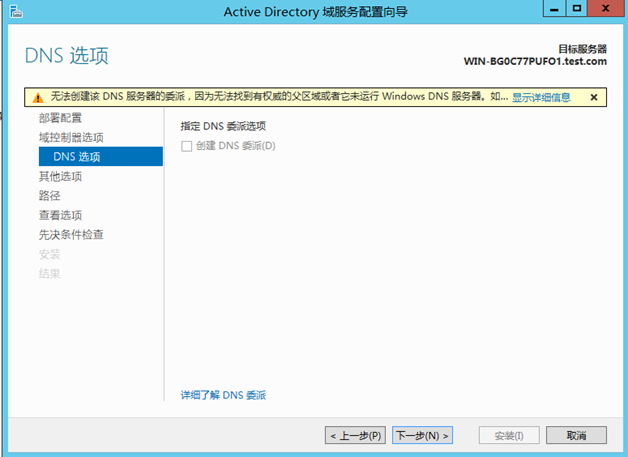Select the DNS 选项 step in sidebar
Screen dimensions: 628x457
101,157
